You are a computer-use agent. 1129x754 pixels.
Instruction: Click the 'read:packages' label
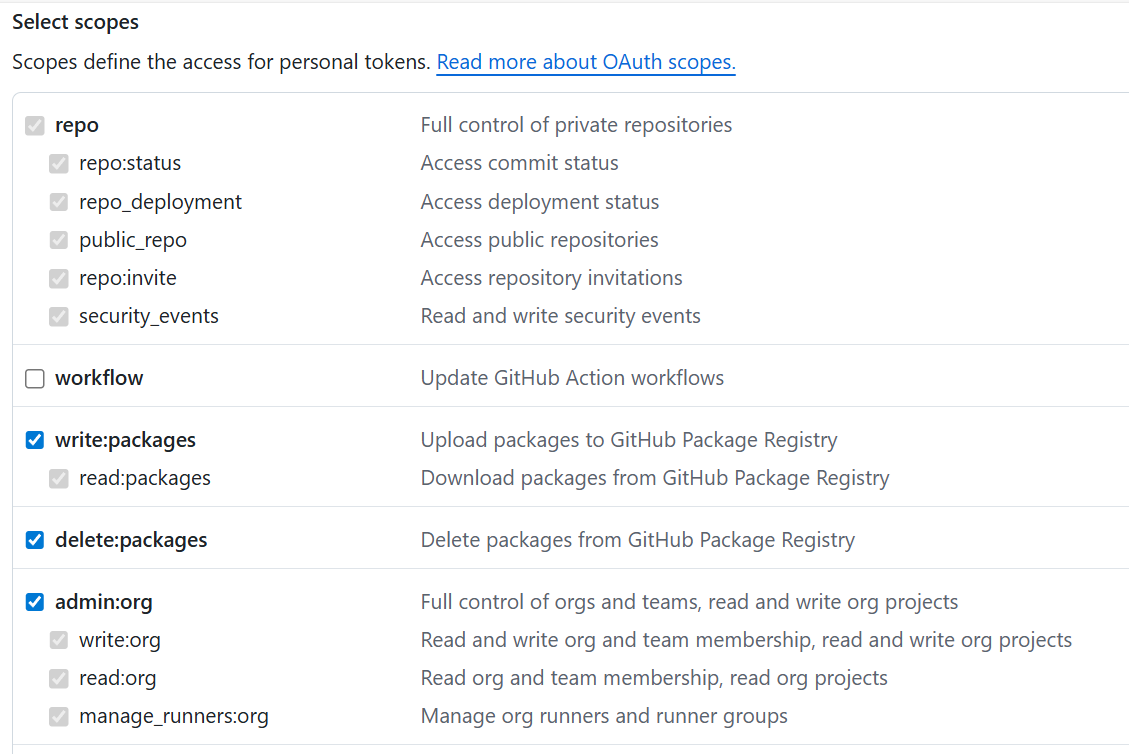[145, 478]
